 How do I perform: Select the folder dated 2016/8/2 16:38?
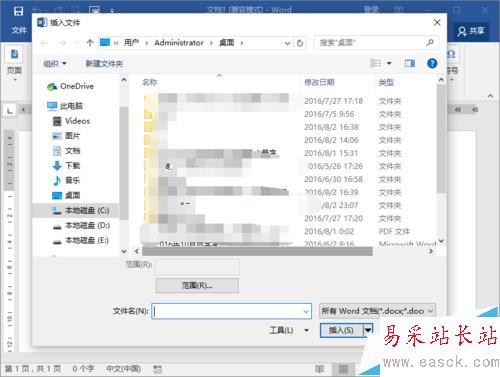[x=273, y=127]
